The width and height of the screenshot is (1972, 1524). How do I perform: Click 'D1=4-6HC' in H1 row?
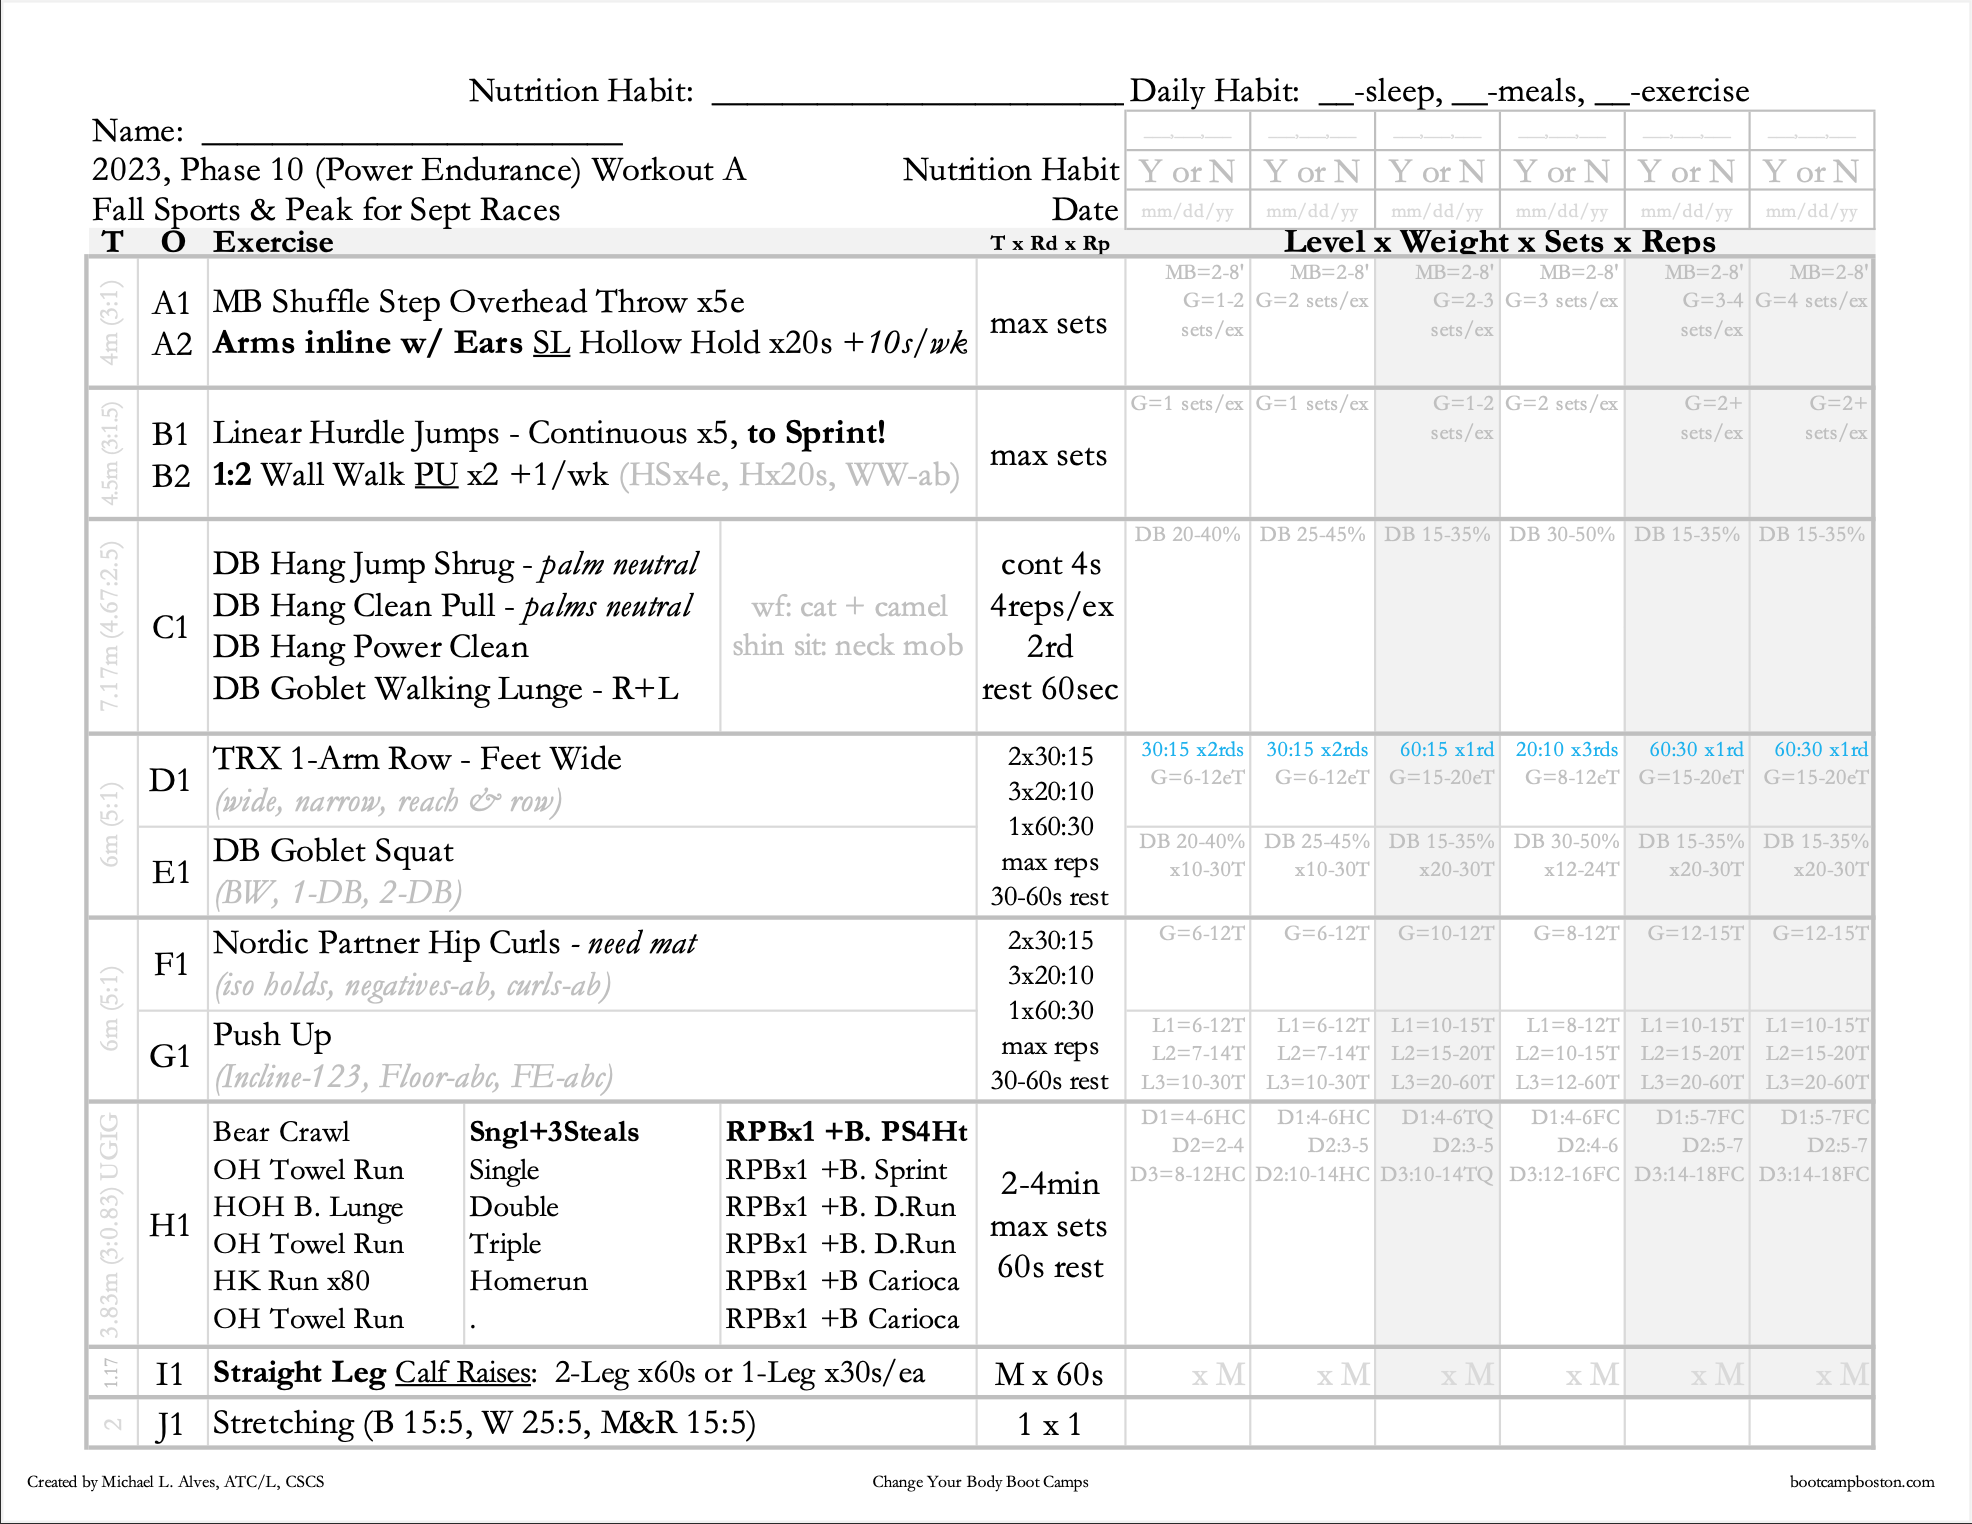(1193, 1118)
